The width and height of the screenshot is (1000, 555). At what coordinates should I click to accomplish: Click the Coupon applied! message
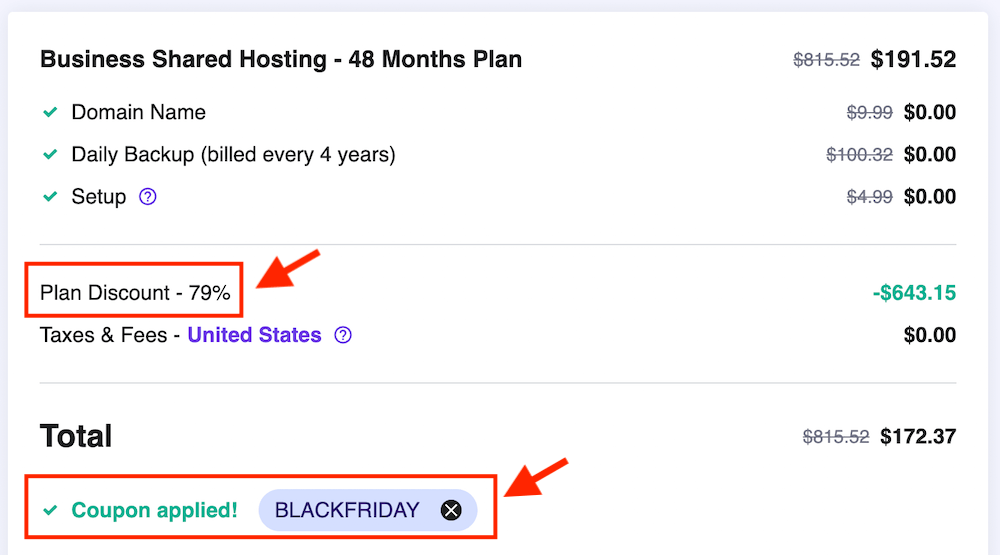[x=154, y=511]
